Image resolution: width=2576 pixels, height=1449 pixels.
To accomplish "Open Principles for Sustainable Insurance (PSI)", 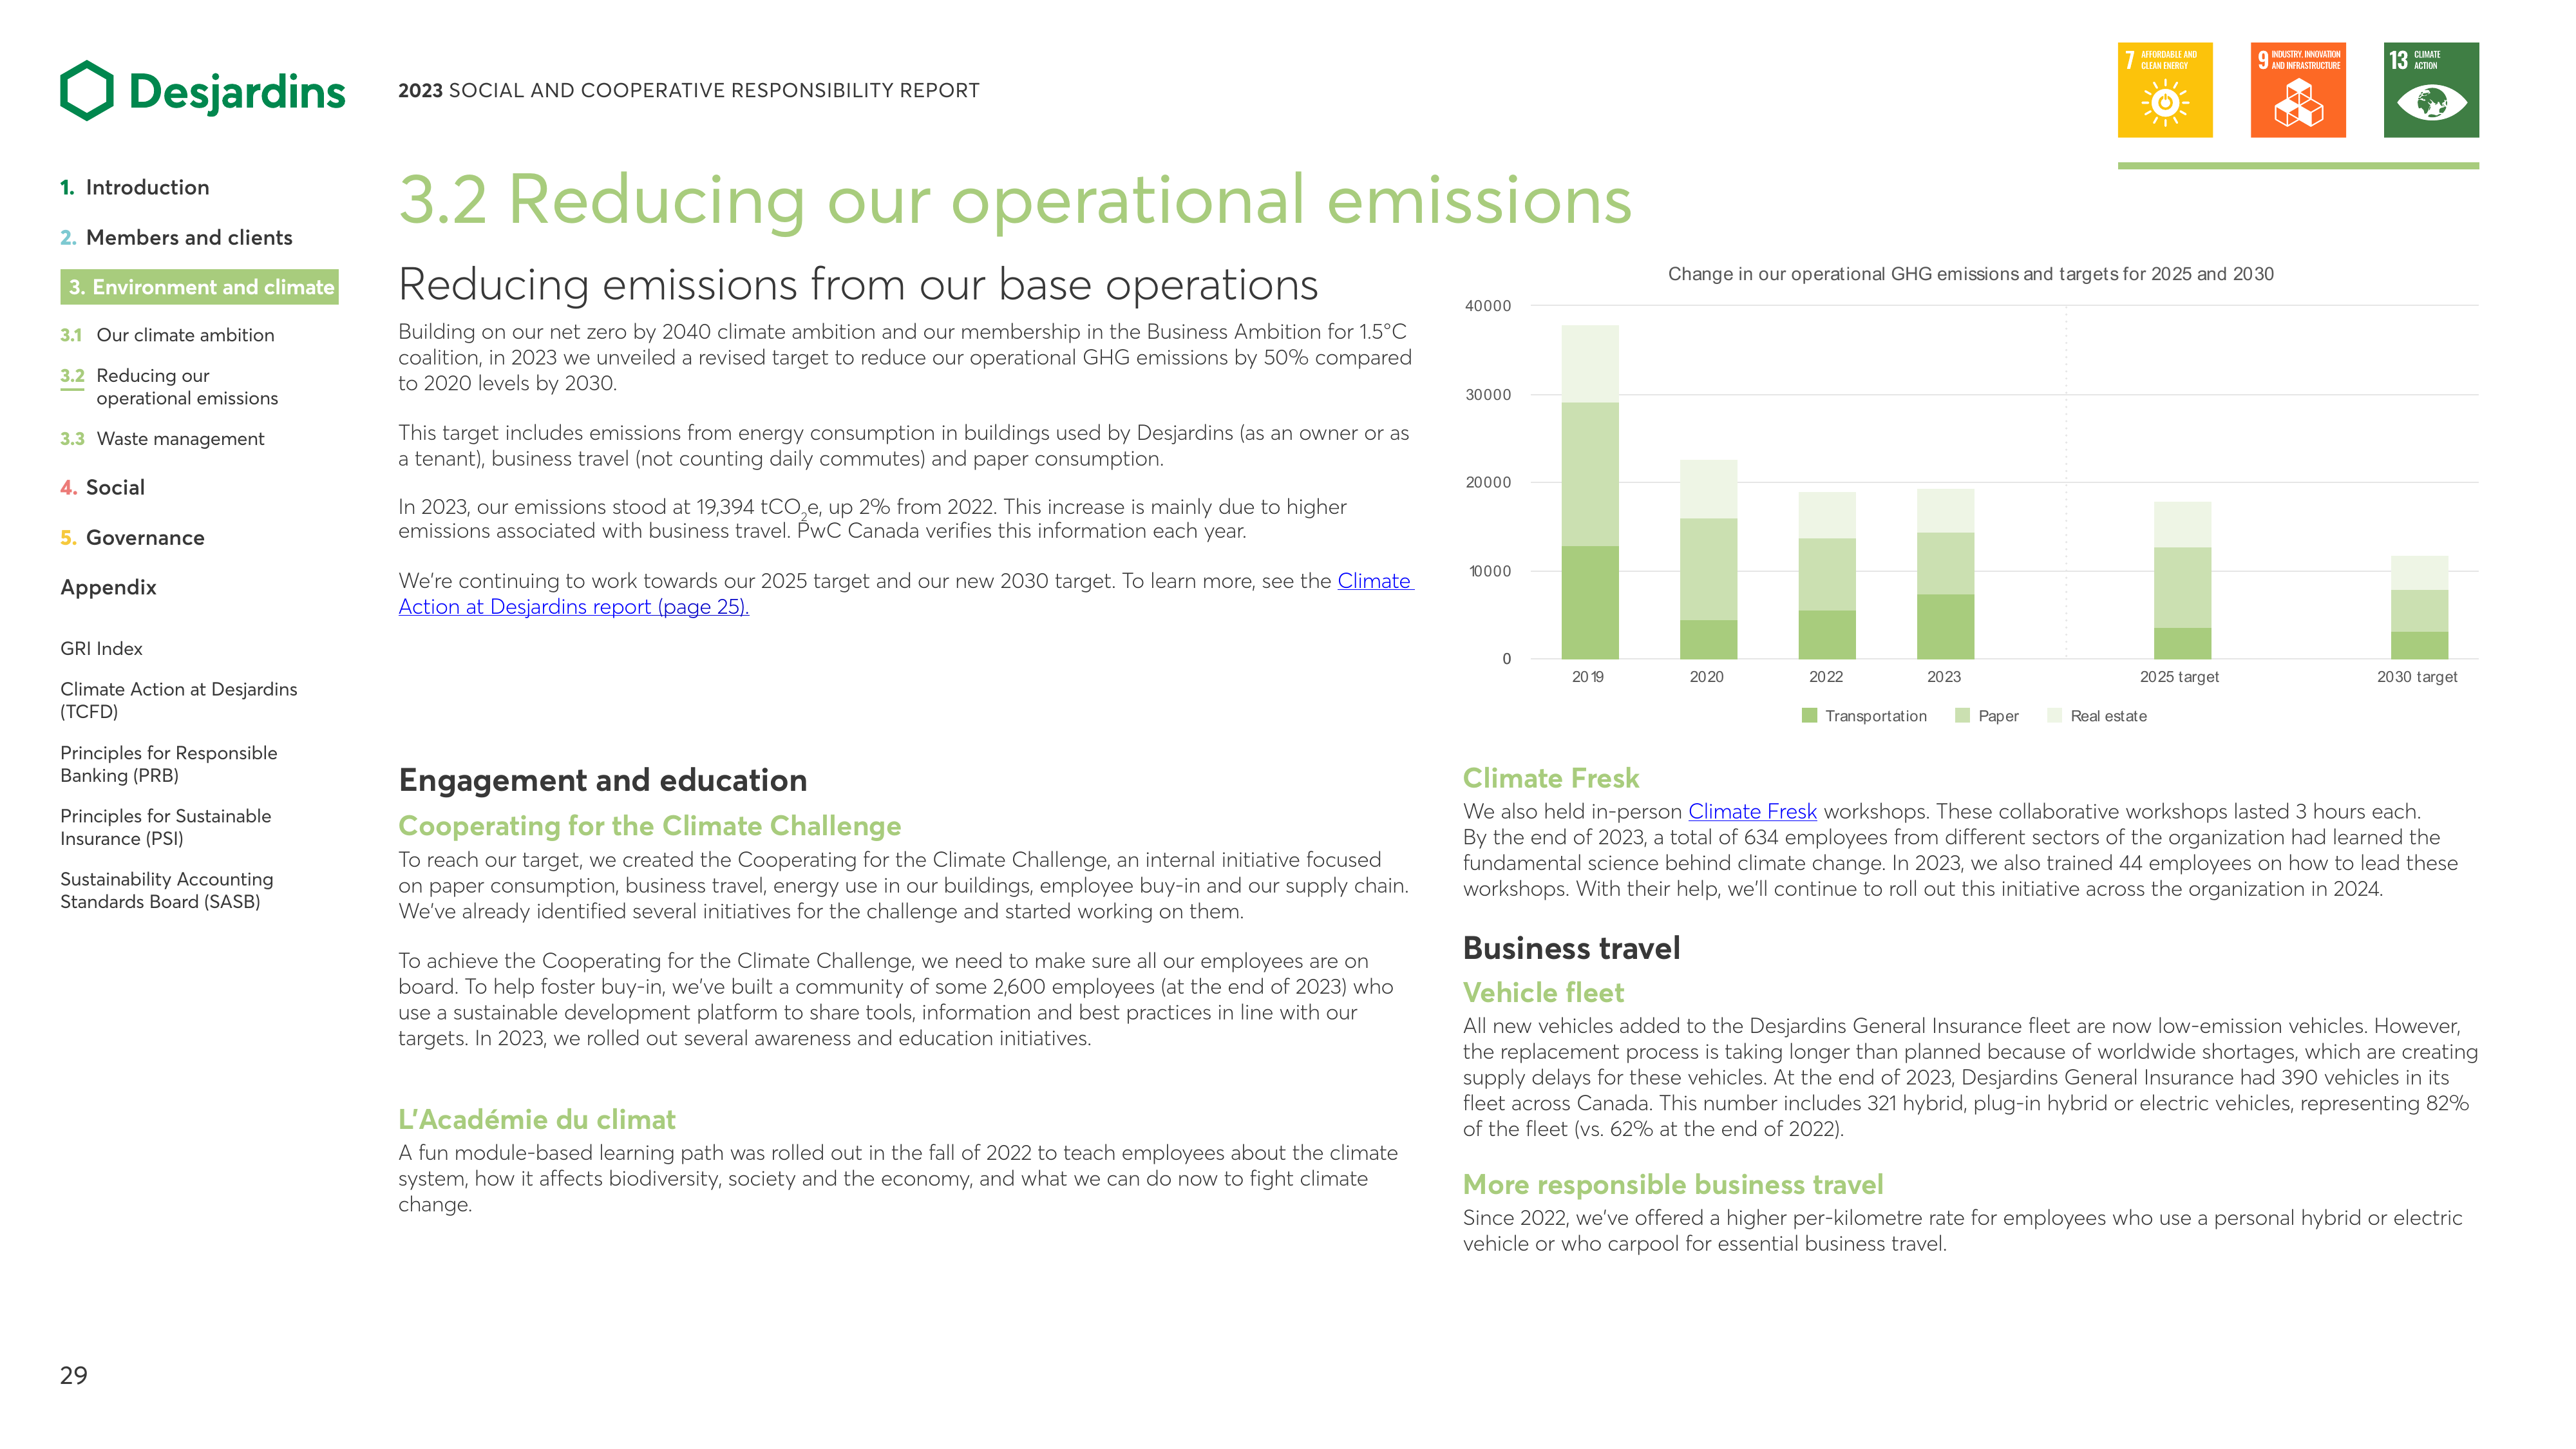I will [166, 827].
